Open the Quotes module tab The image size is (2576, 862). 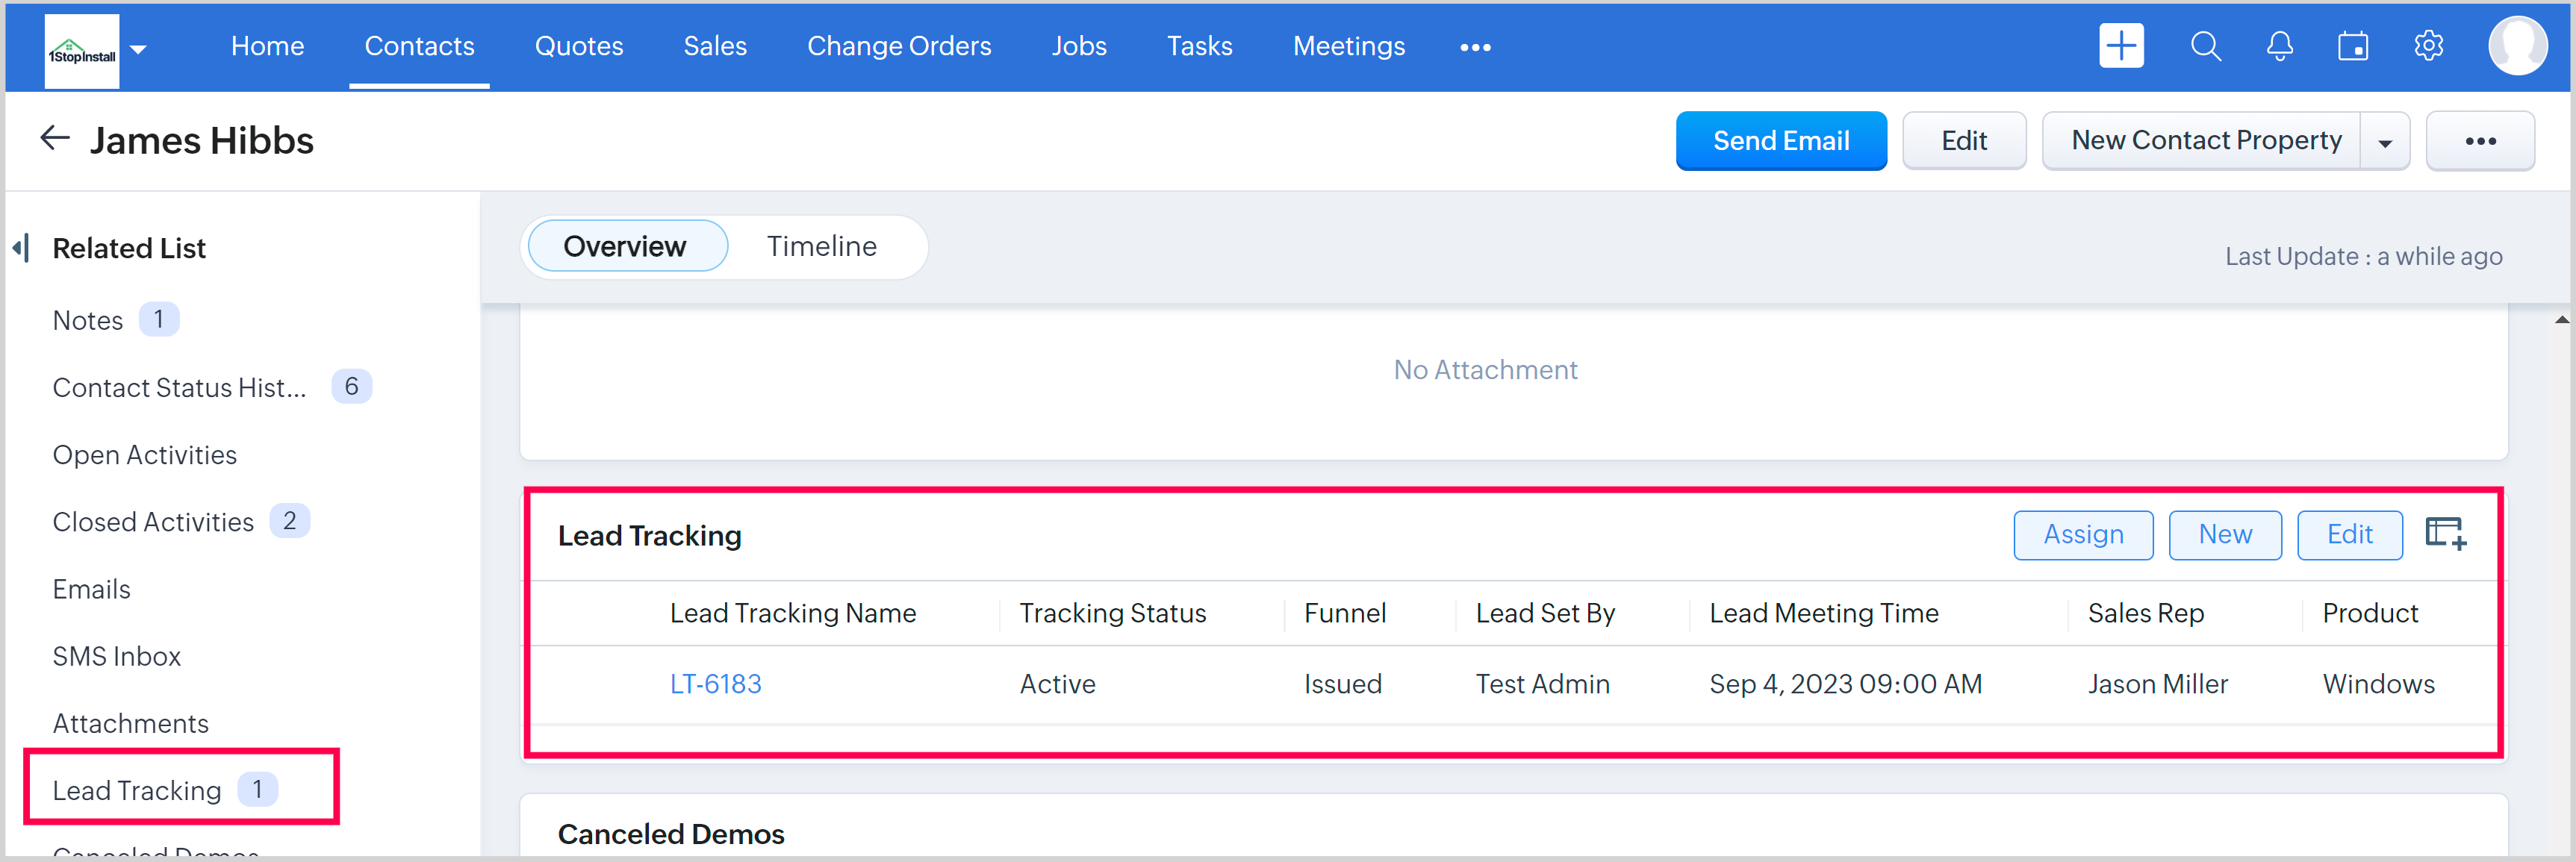pos(579,46)
